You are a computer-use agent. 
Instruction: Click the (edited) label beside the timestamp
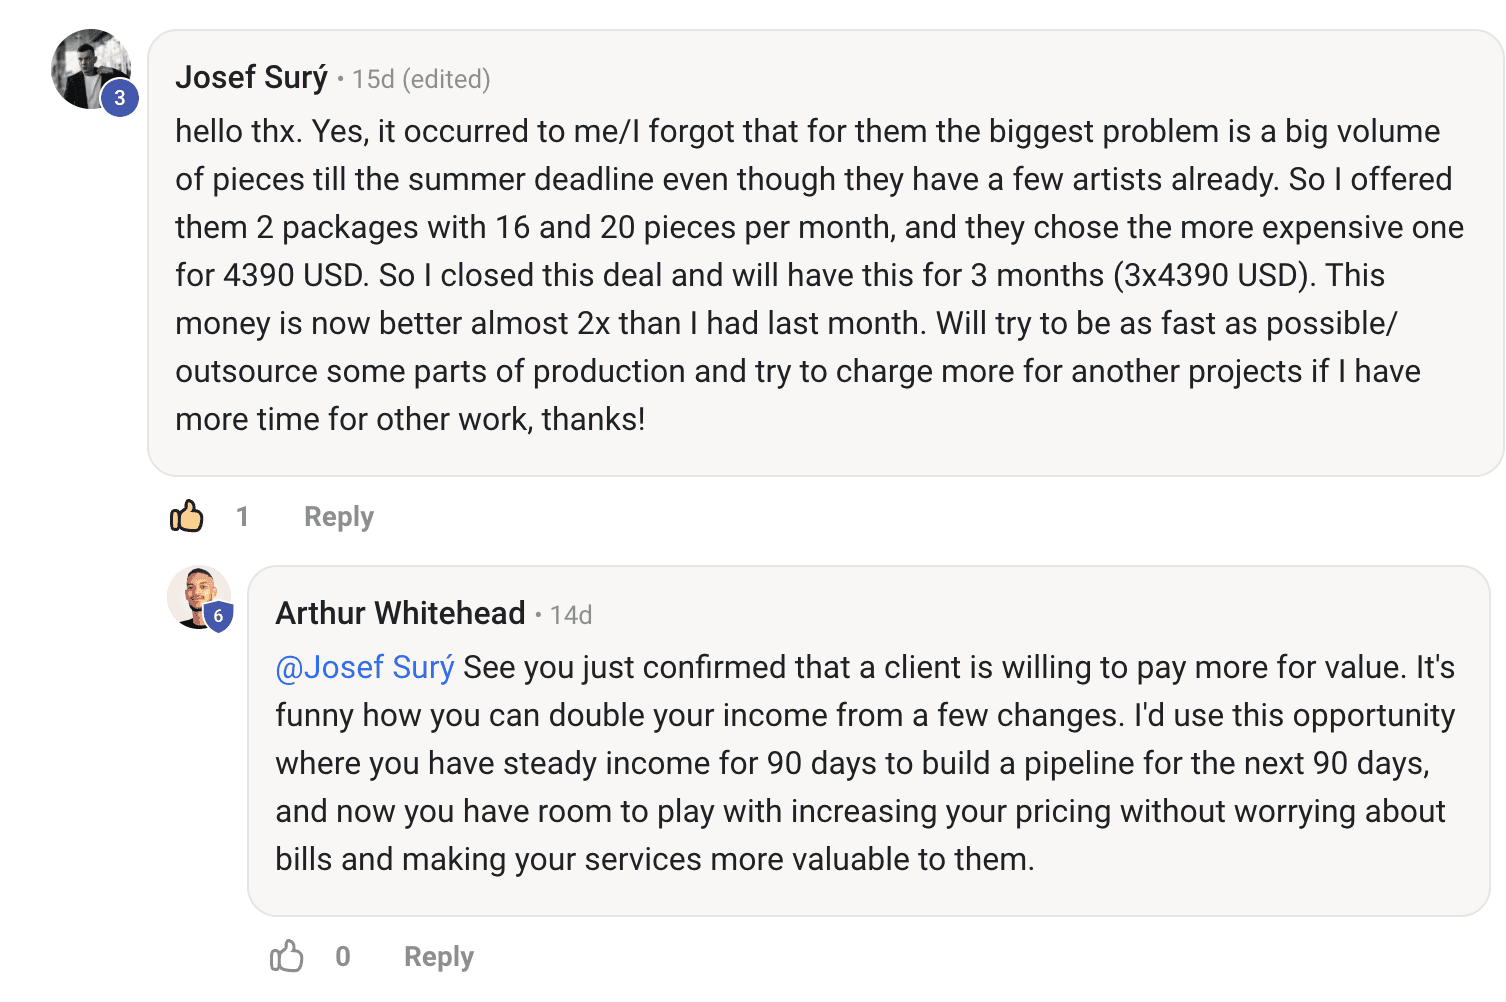point(446,80)
